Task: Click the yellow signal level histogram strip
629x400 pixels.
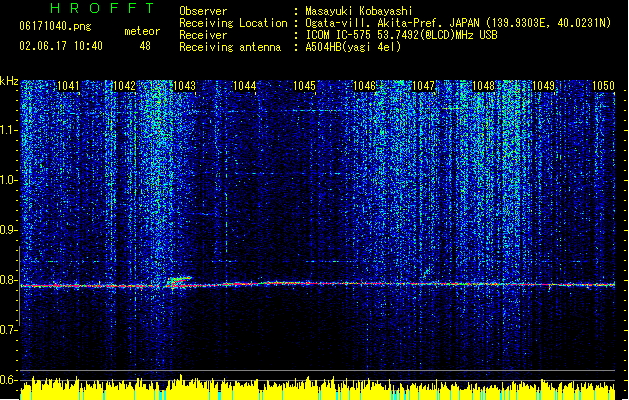Action: point(317,388)
